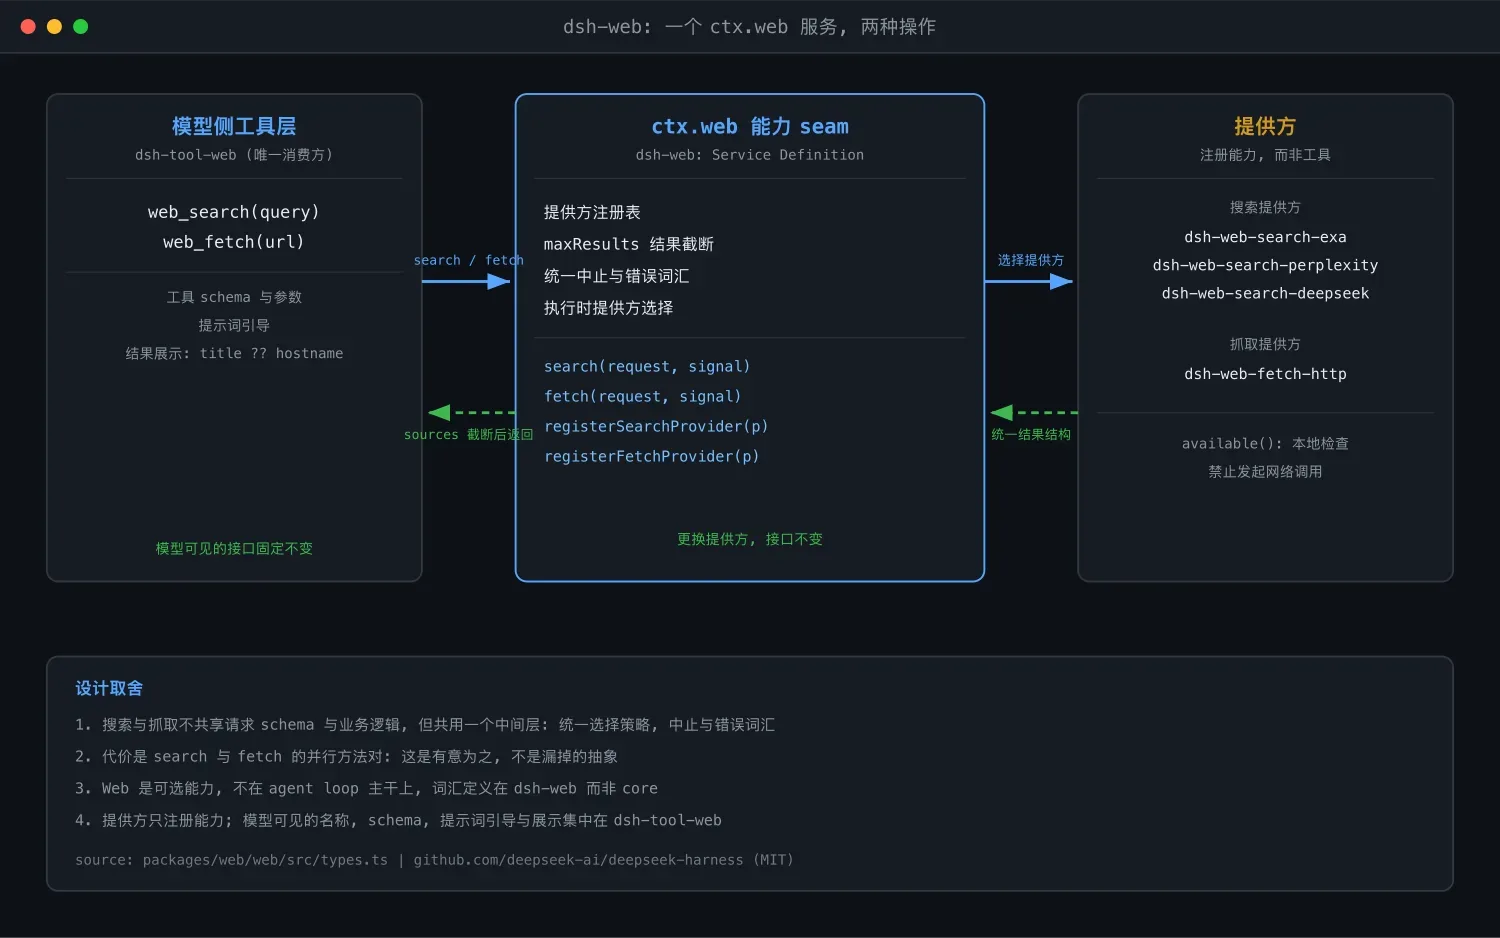Select the 'web_search(query)' text
The width and height of the screenshot is (1500, 938).
coord(234,212)
